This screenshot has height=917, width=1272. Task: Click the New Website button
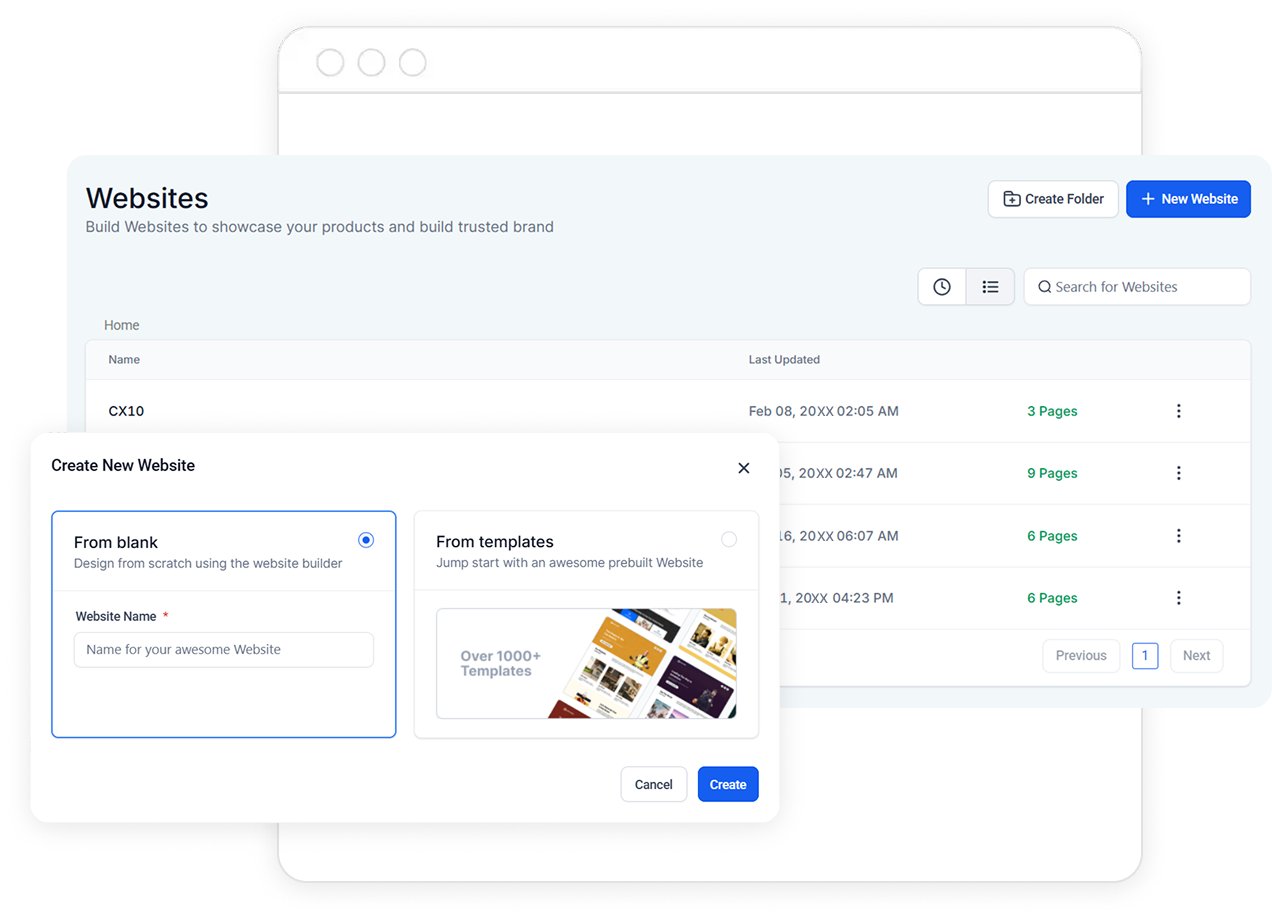(1188, 199)
